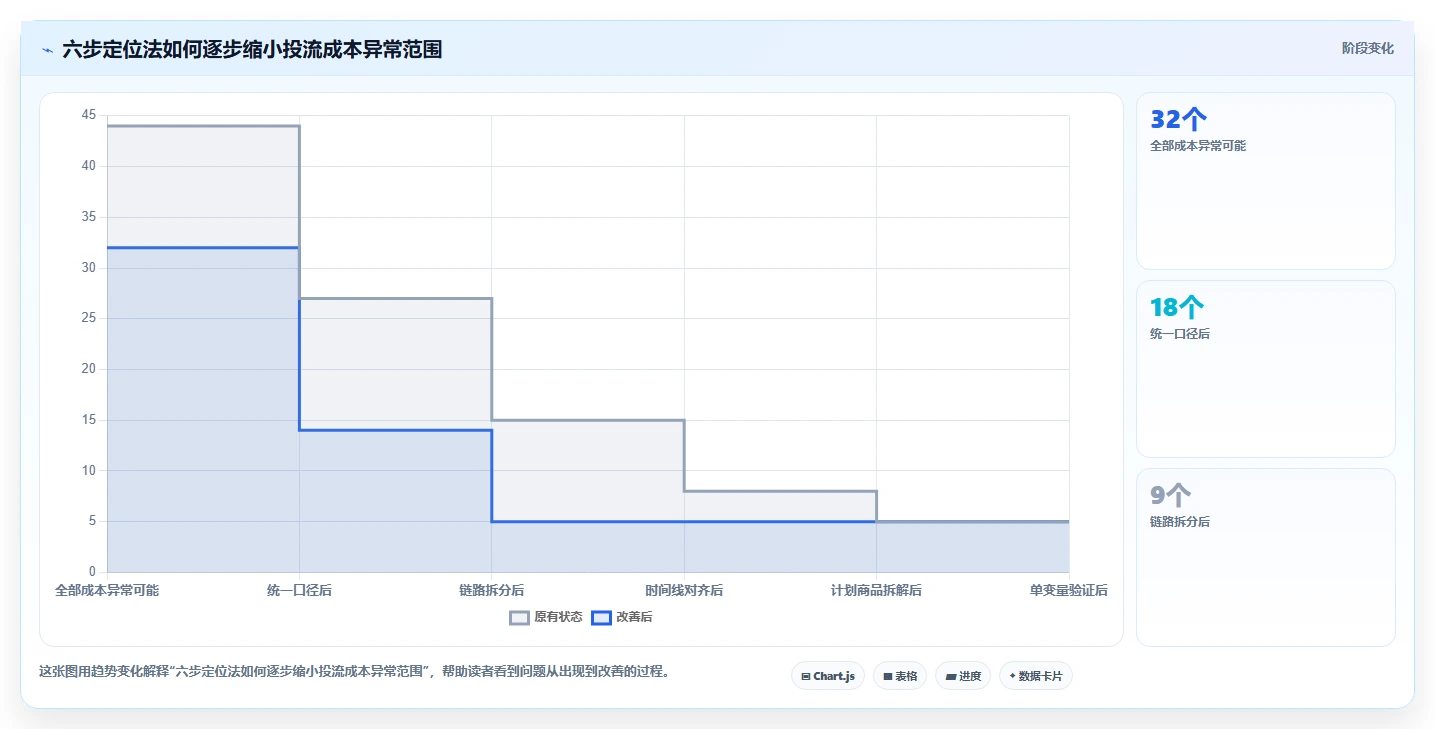Viewport: 1435px width, 729px height.
Task: Click the 统一口径后 x-axis label
Action: 299,591
